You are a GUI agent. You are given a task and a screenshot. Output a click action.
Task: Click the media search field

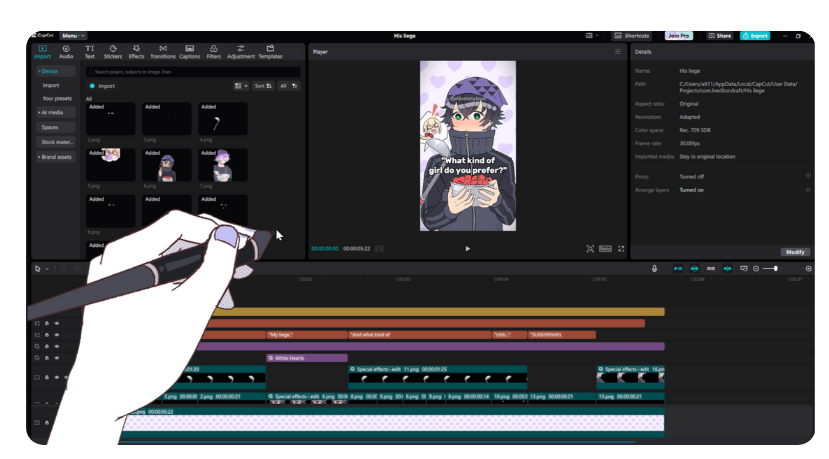pos(194,71)
